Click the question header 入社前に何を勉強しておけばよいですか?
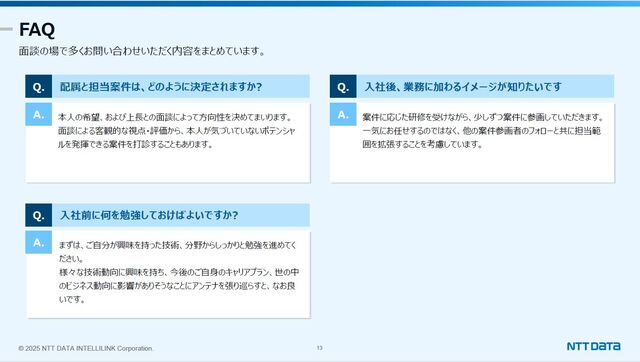 [149, 215]
